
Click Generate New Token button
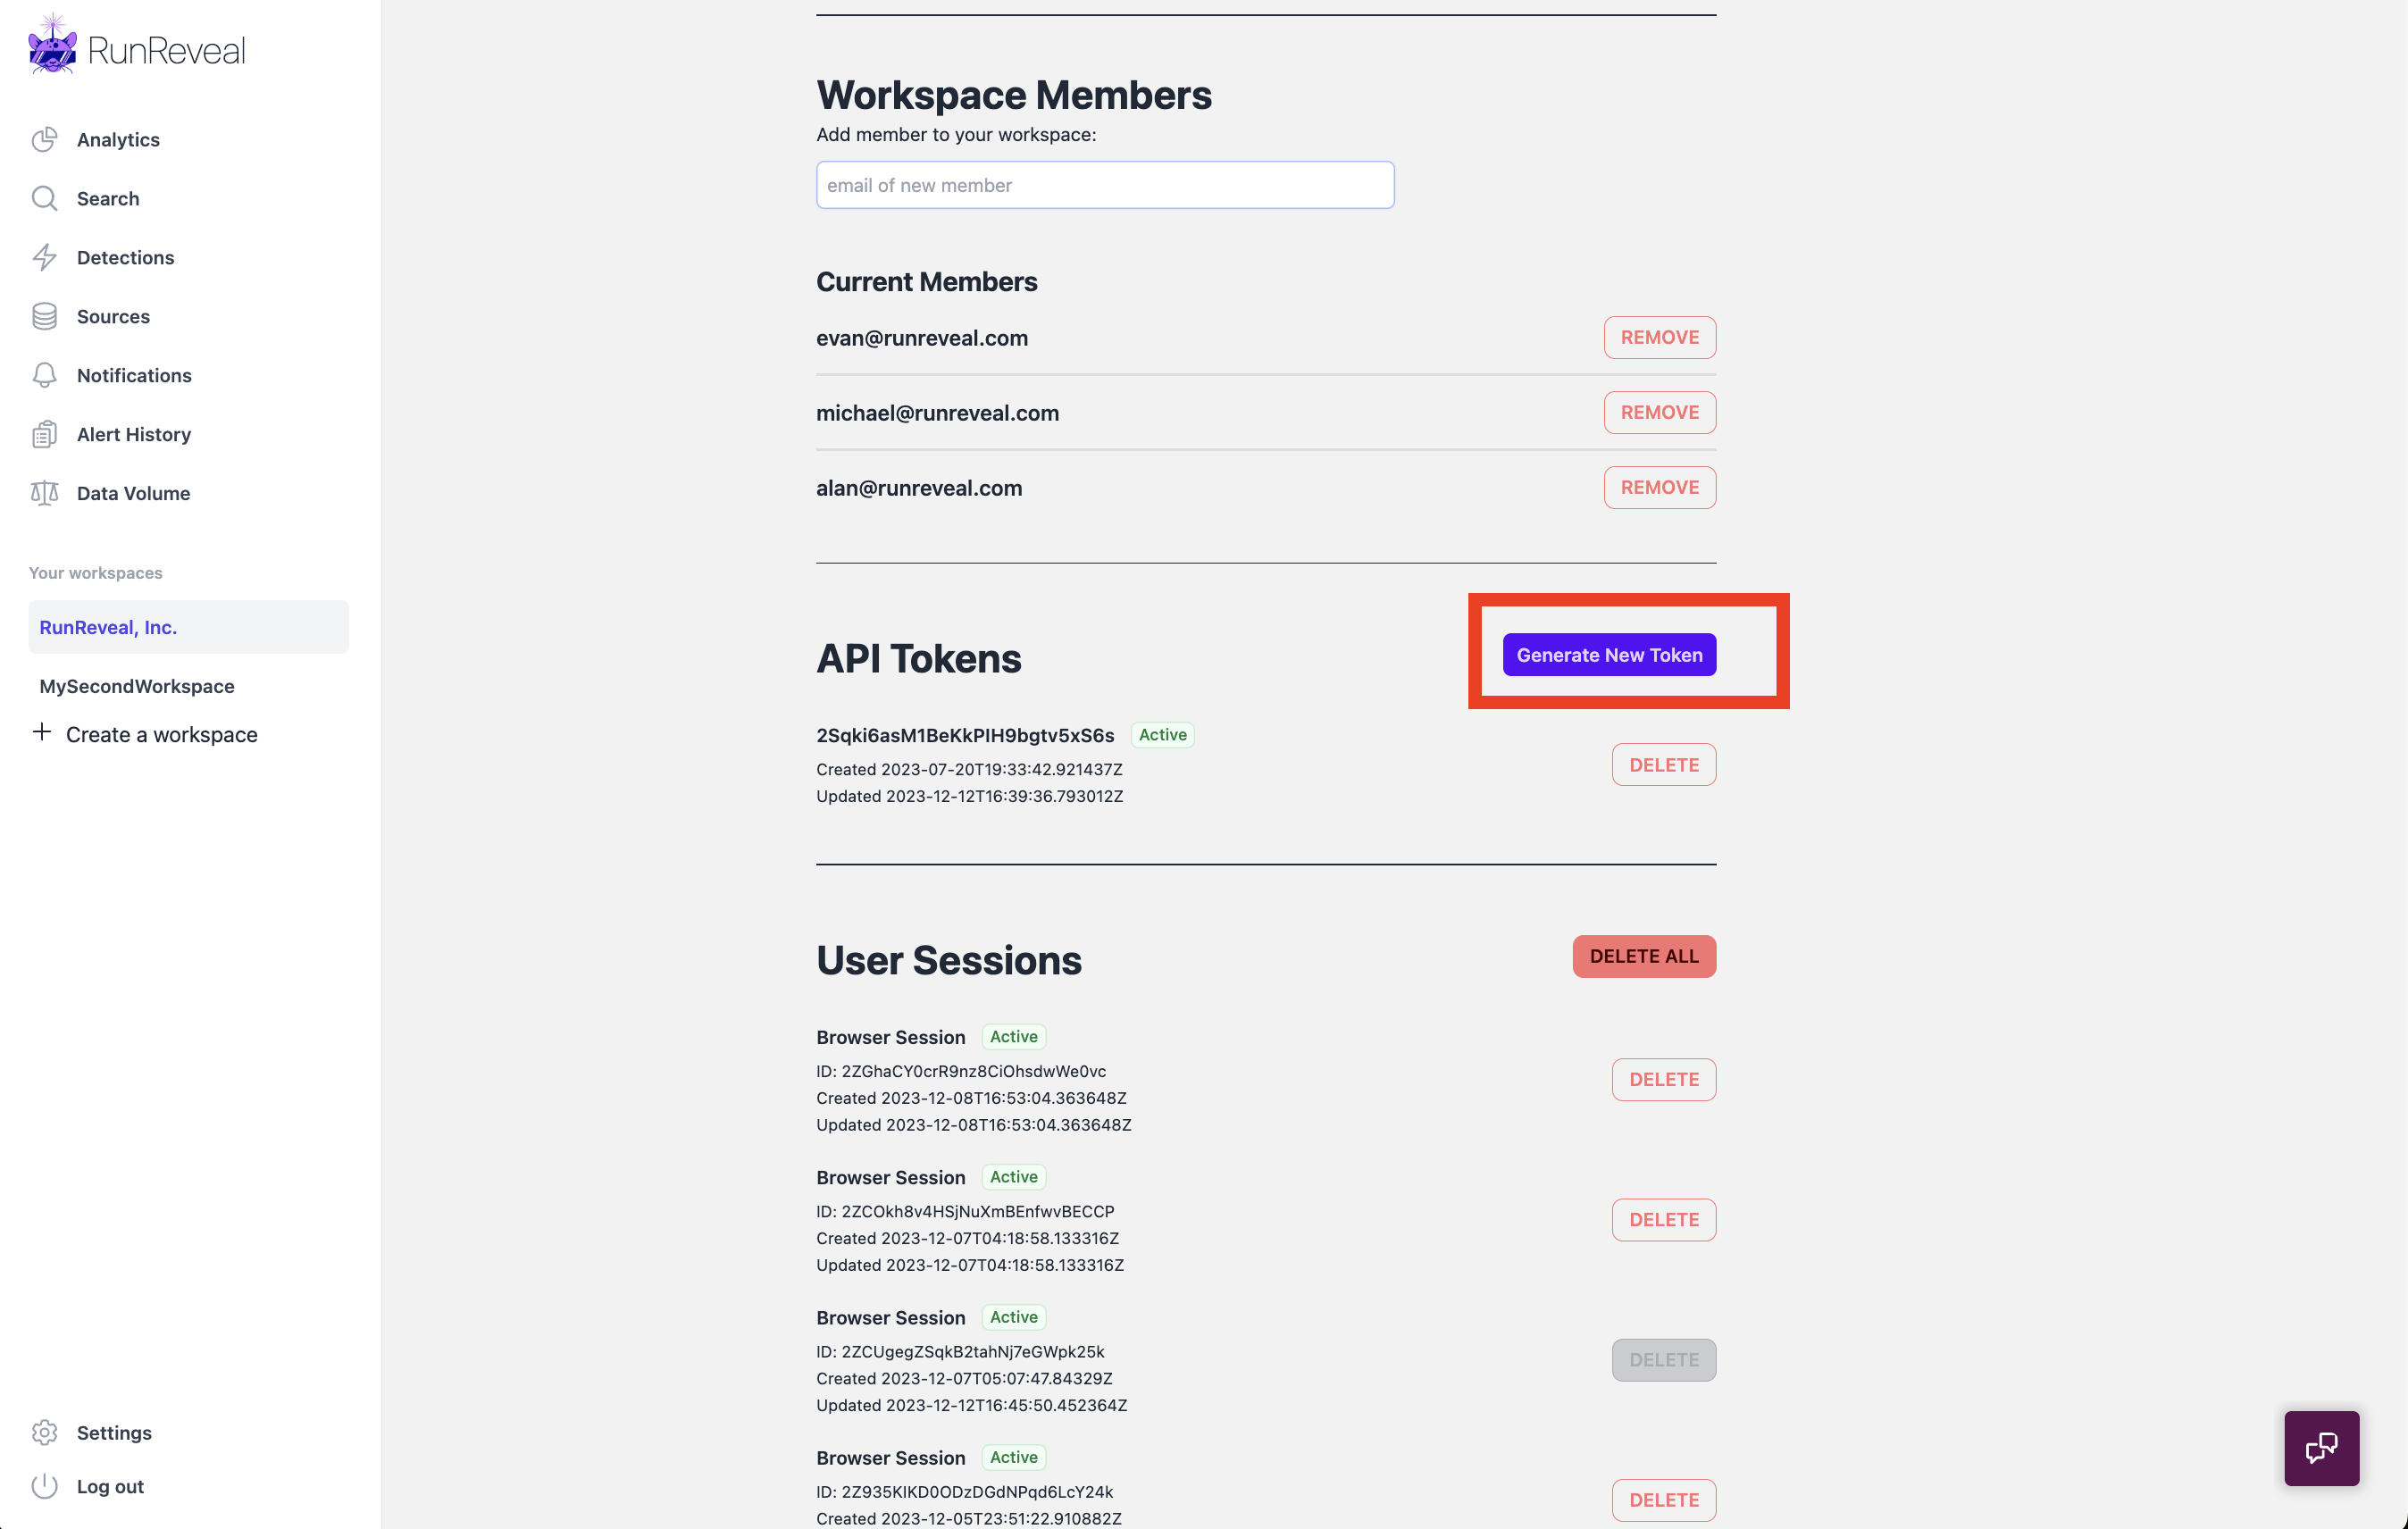[1608, 655]
